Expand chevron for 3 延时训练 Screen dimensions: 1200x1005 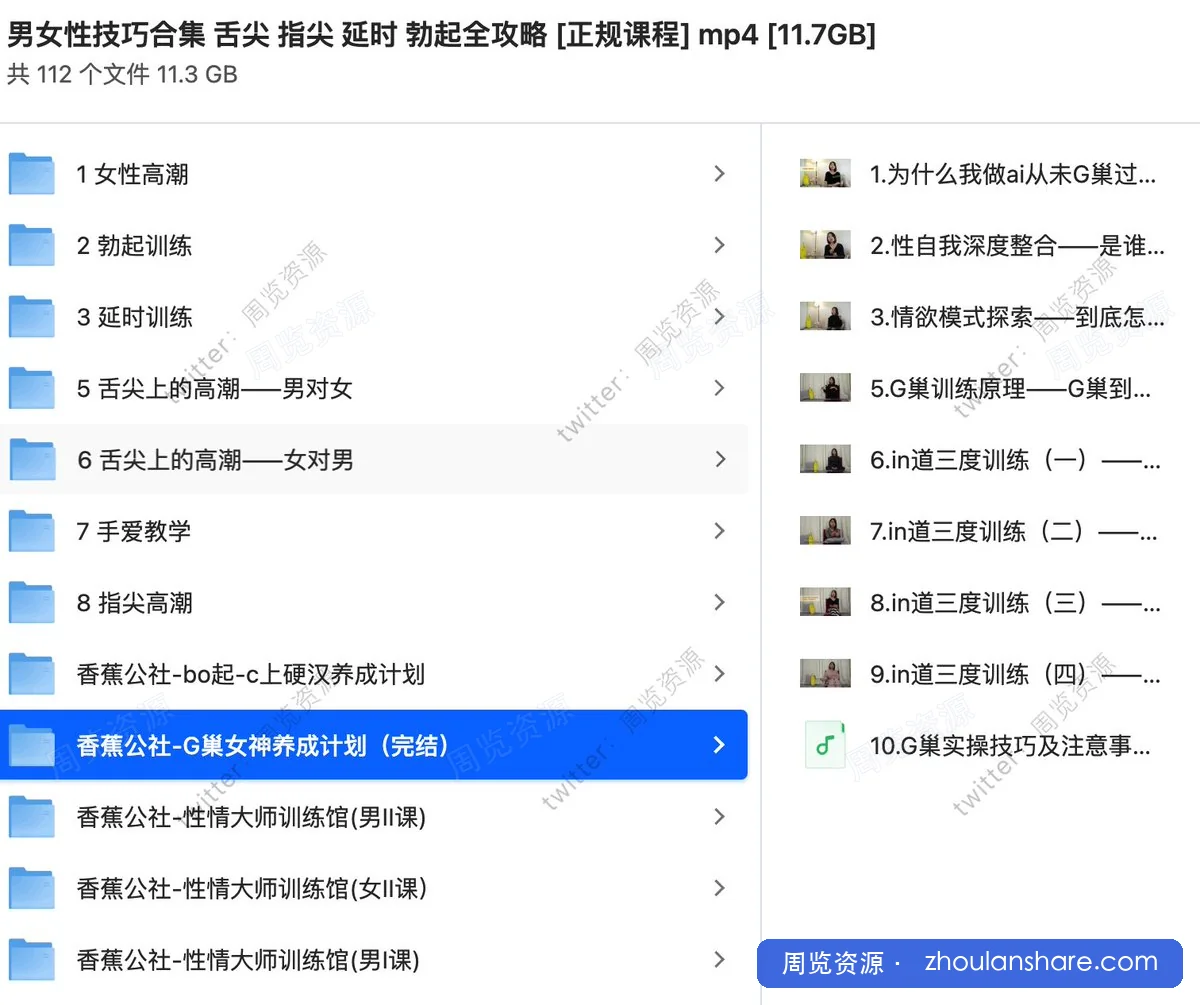click(x=719, y=317)
